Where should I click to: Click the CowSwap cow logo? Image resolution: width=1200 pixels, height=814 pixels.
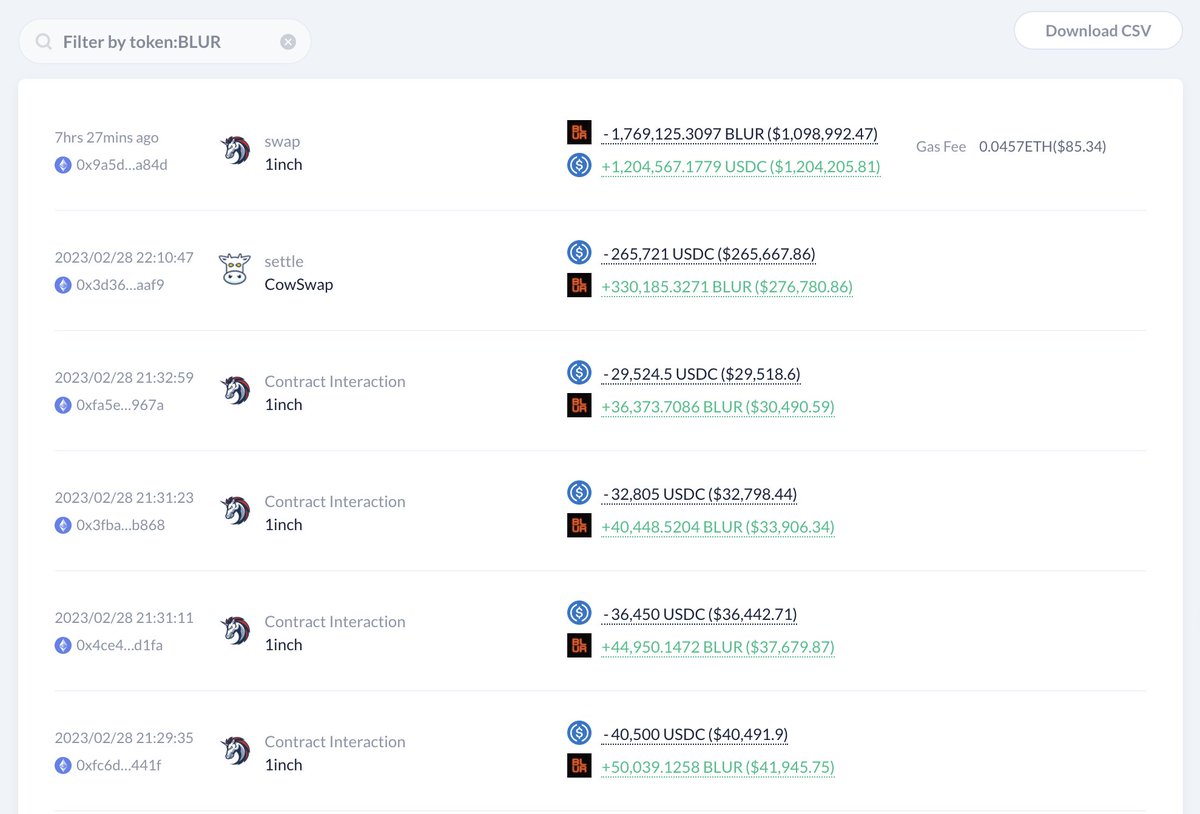[x=235, y=270]
